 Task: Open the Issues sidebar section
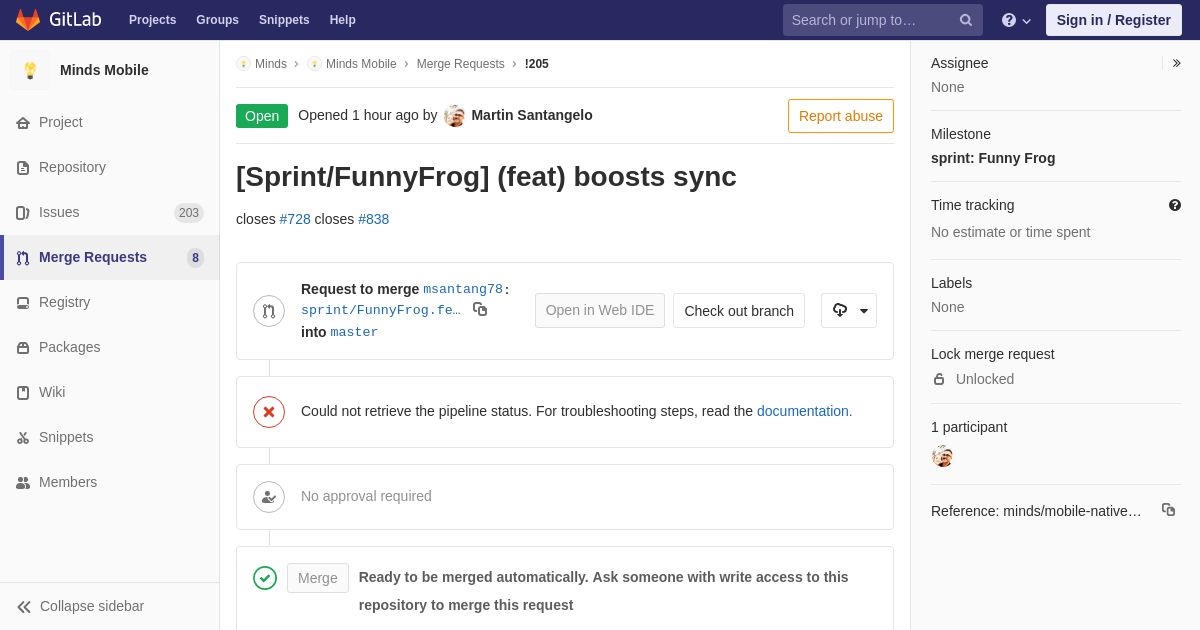[59, 212]
